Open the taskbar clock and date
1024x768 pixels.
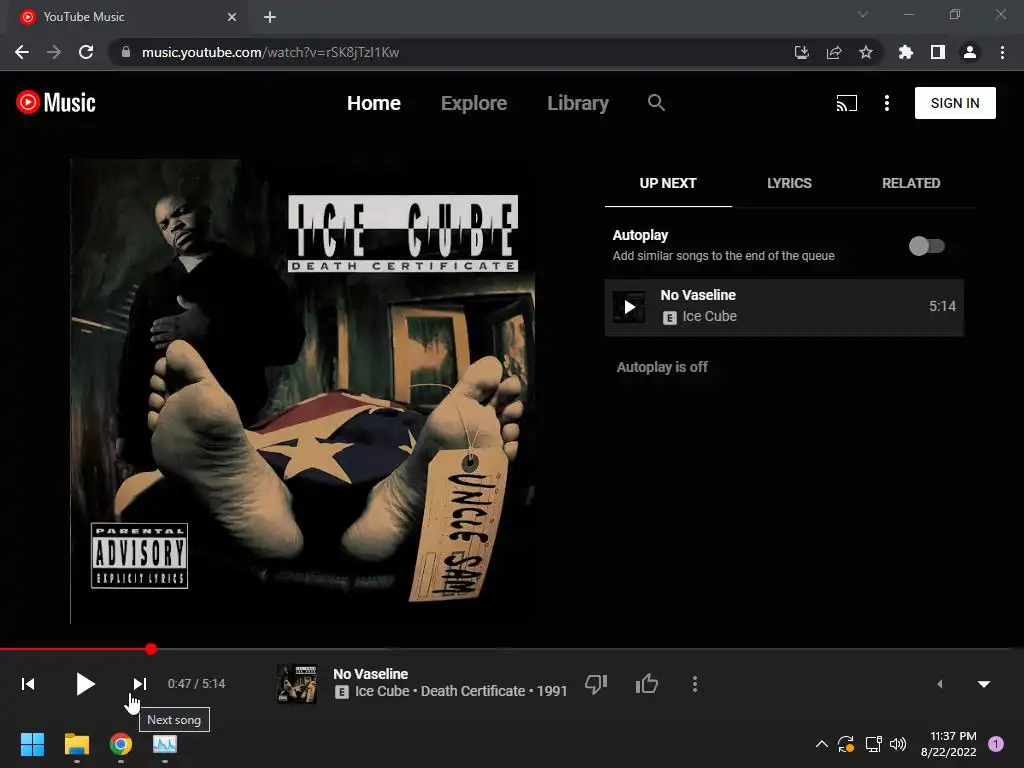pyautogui.click(x=948, y=744)
